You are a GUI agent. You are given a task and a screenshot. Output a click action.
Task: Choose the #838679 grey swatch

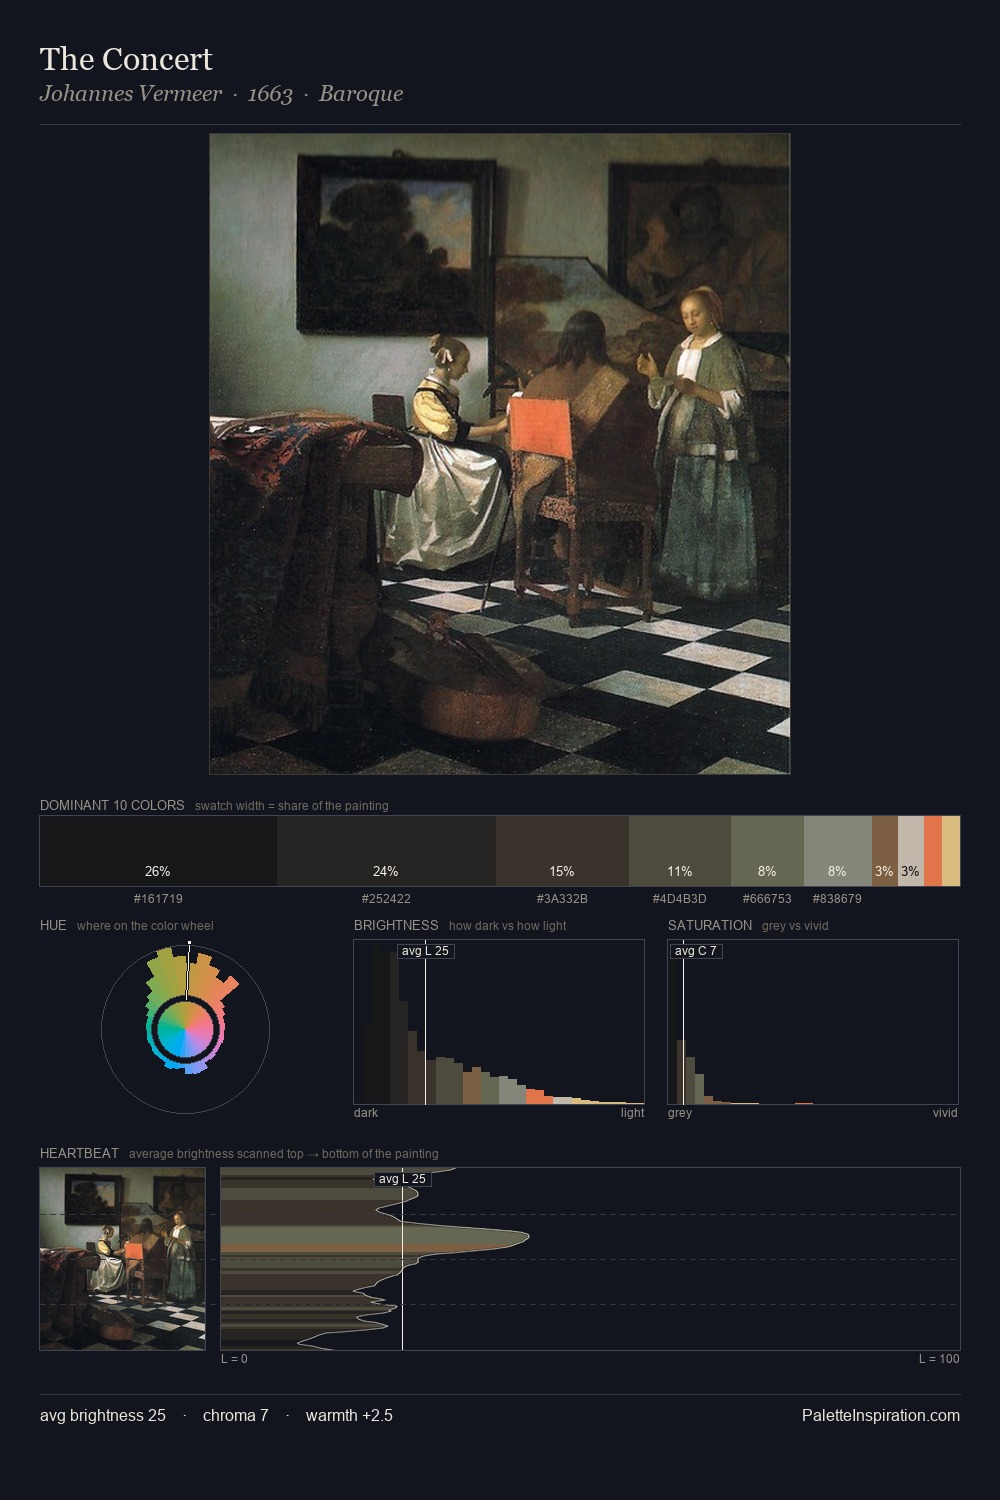tap(838, 851)
